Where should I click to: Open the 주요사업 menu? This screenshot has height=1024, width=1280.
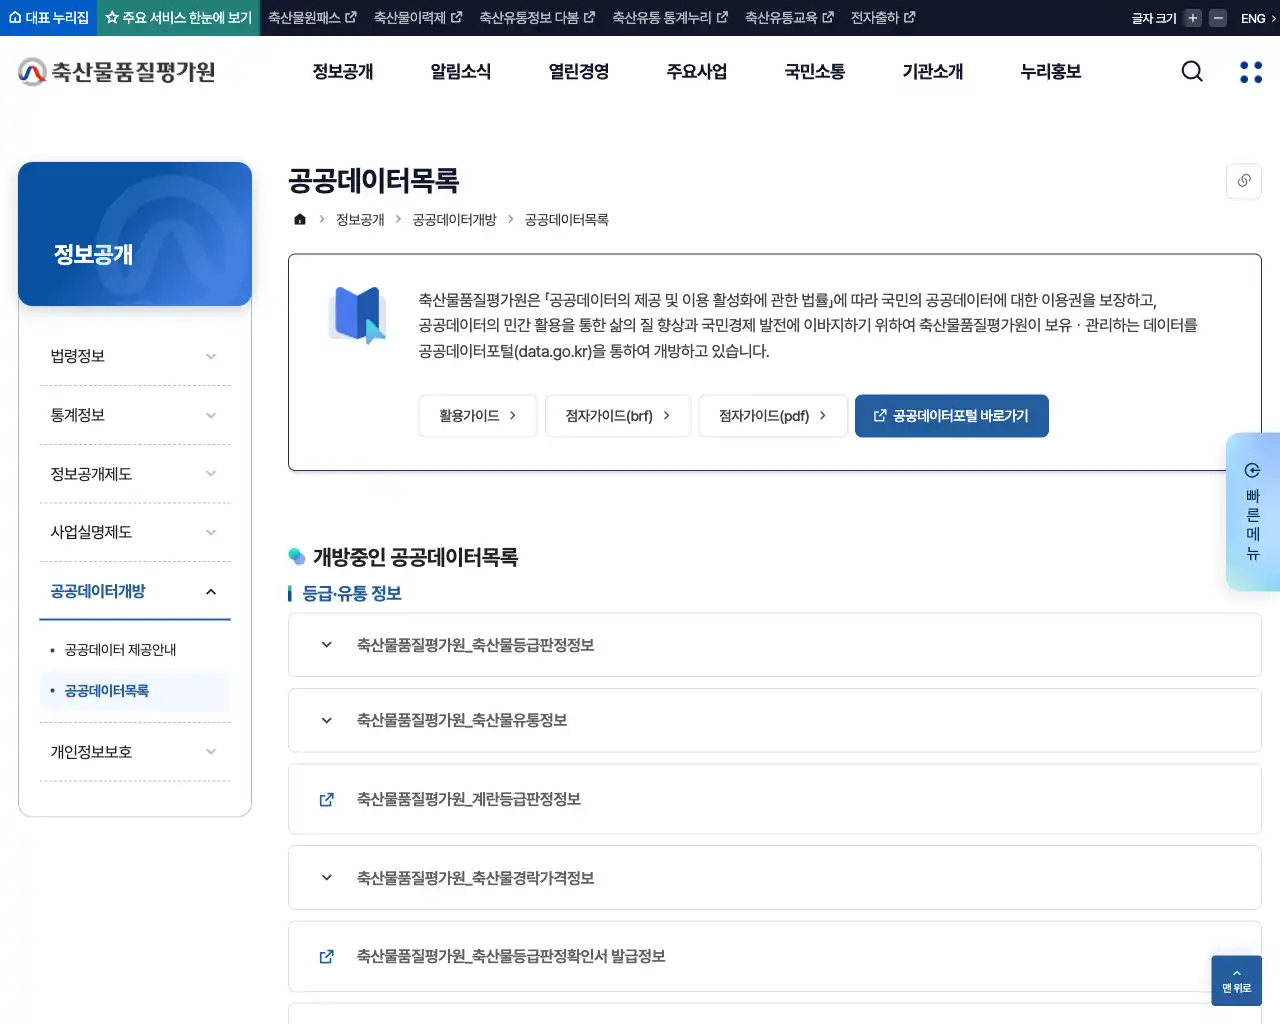coord(696,71)
